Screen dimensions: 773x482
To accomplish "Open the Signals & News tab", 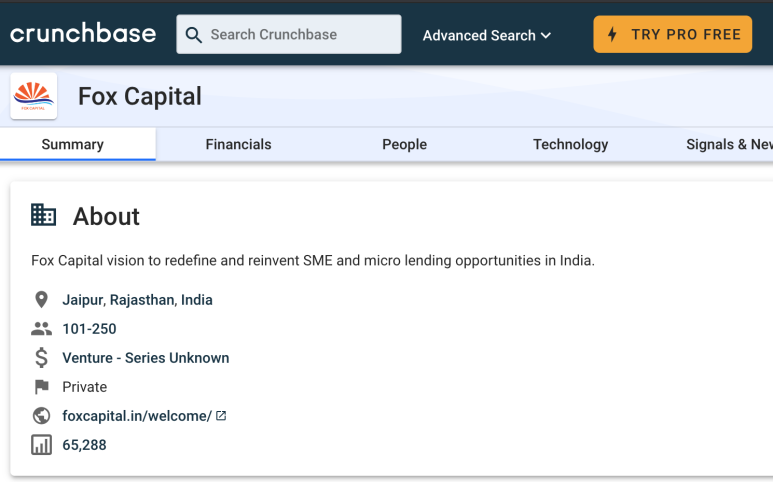I will tap(729, 144).
